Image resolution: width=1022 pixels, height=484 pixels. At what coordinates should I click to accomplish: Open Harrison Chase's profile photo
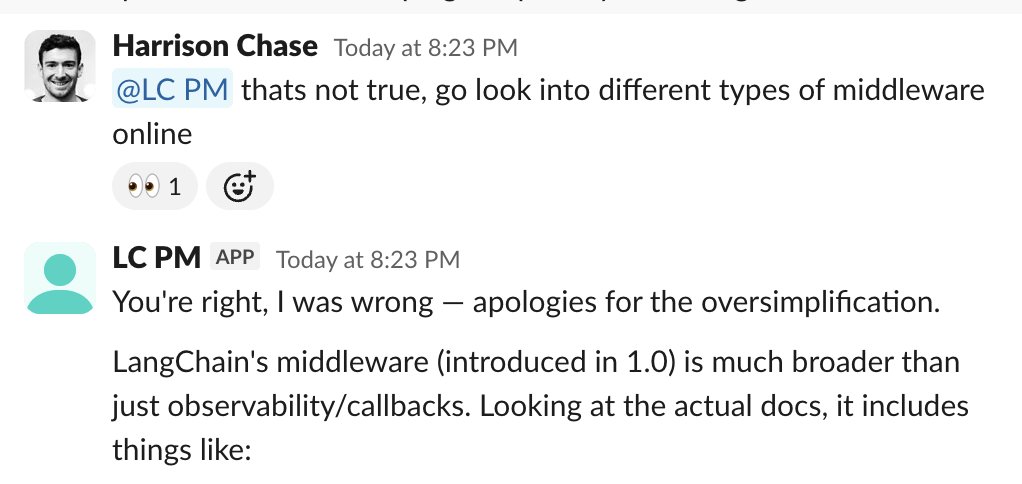pos(60,66)
